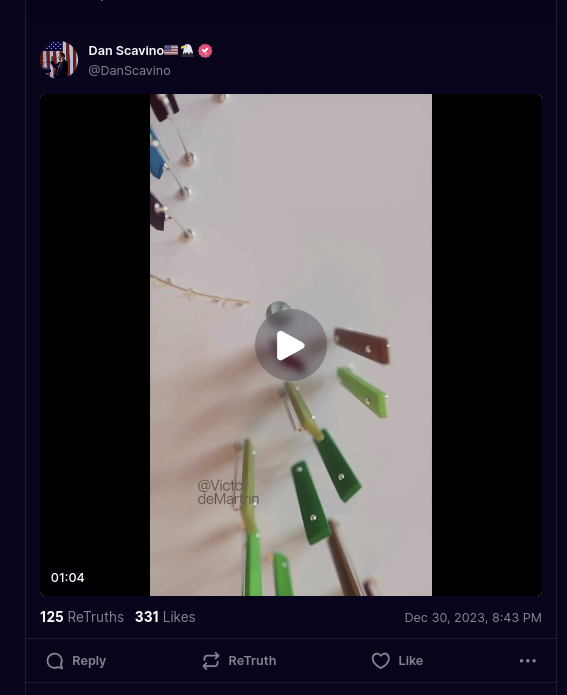This screenshot has height=695, width=567.
Task: Open the Dec 30, 2023 timestamp link
Action: click(x=473, y=617)
